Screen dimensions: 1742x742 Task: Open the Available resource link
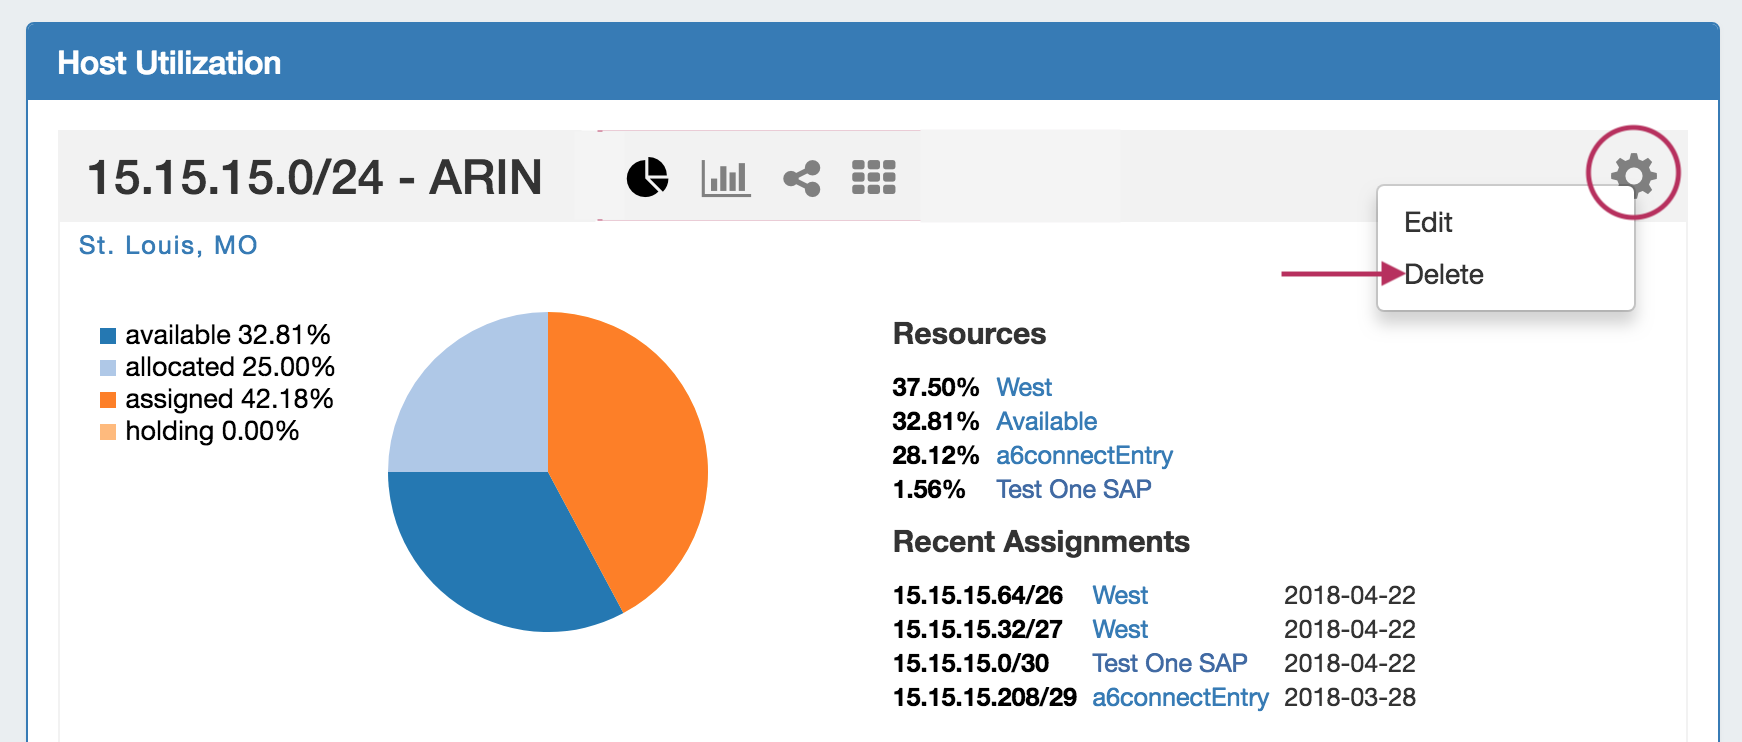point(1046,421)
